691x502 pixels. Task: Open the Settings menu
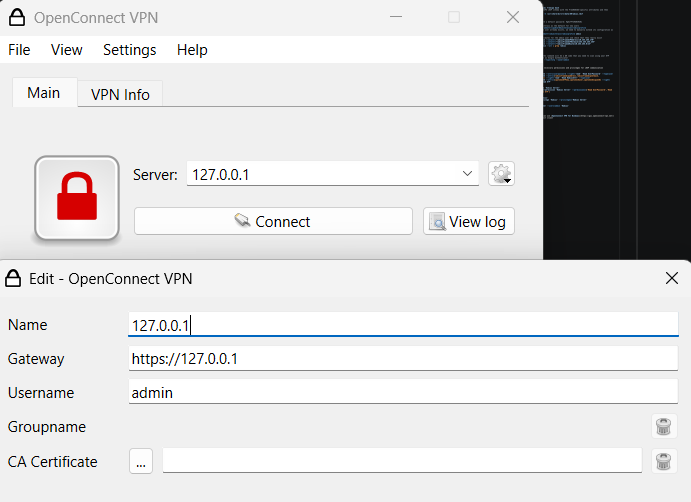coord(130,50)
